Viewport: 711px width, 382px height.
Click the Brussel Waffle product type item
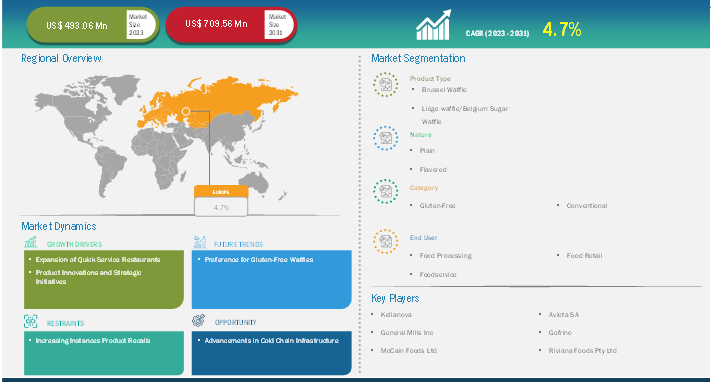444,90
